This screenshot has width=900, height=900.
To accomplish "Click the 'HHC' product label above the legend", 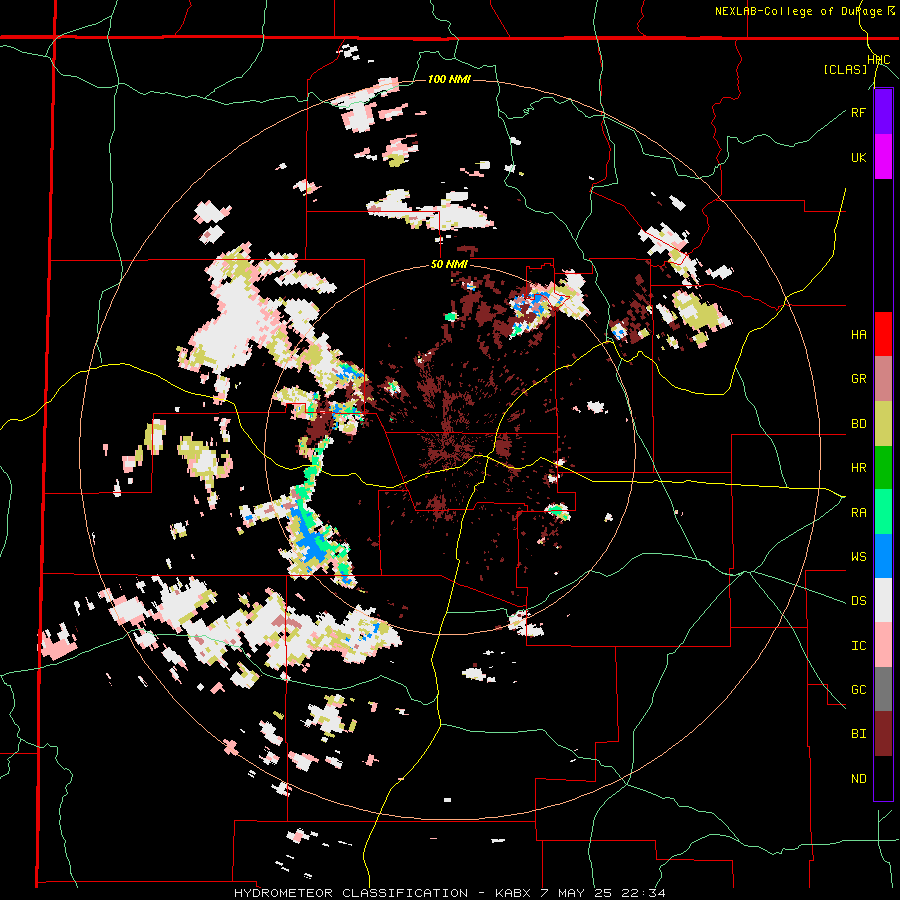I will (x=878, y=60).
